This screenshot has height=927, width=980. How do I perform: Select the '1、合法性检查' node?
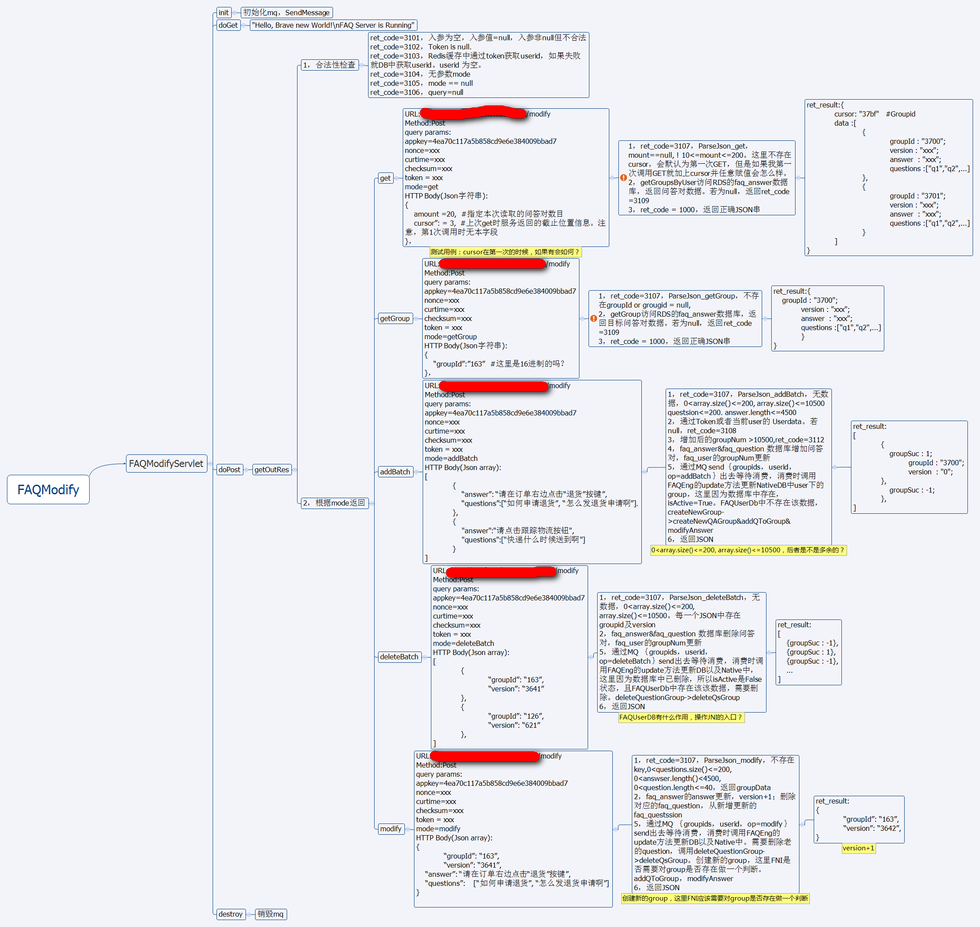click(x=328, y=65)
